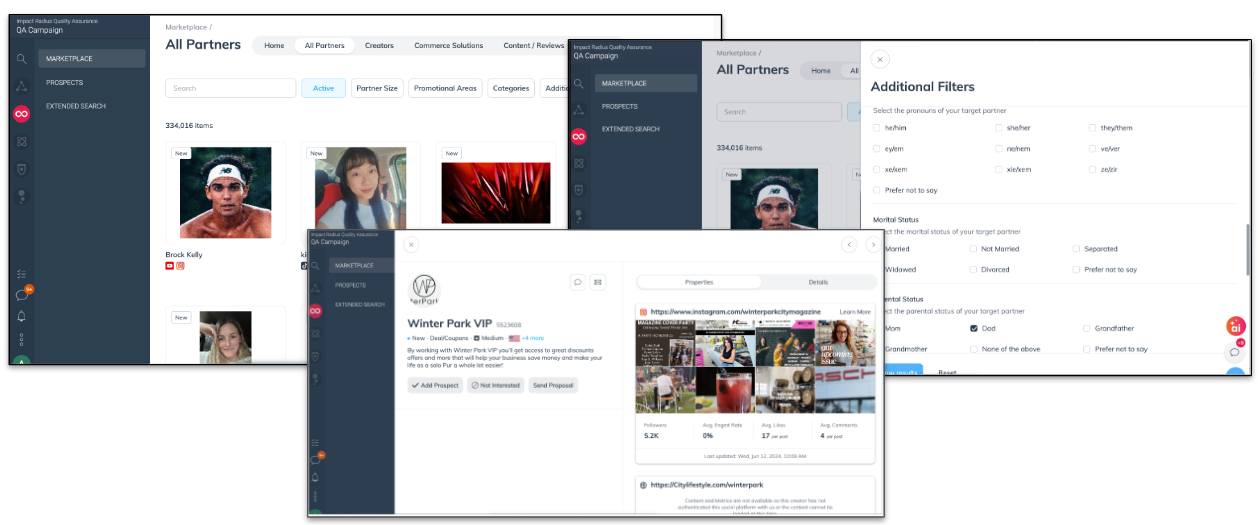Expand +4 more link on Winter Park VIP
Screen dimensions: 1260x525
point(532,339)
